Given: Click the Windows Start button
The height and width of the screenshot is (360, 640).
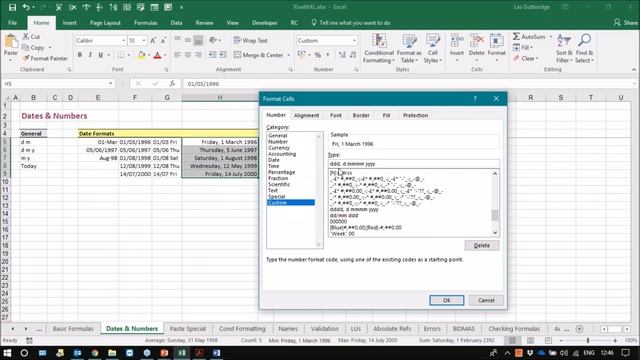Looking at the screenshot, I should pos(7,353).
